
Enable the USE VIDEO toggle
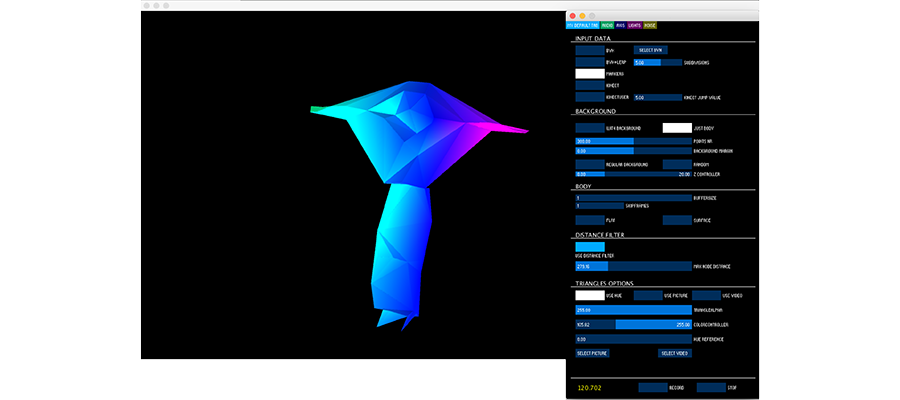coord(707,296)
